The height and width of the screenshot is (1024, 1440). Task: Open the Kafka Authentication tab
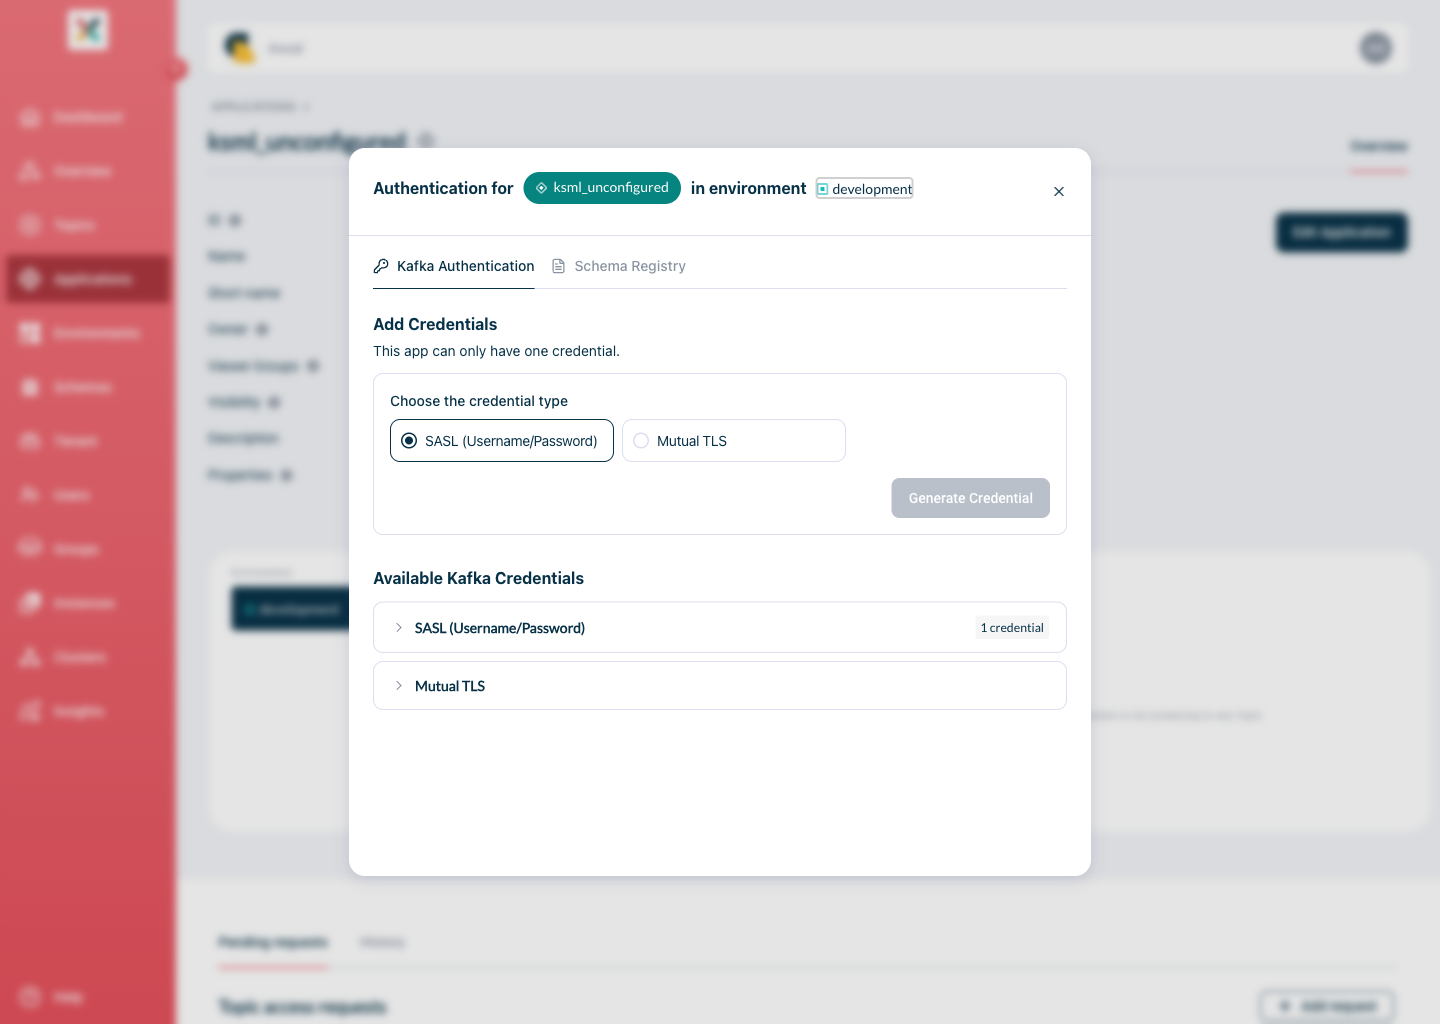(x=454, y=266)
